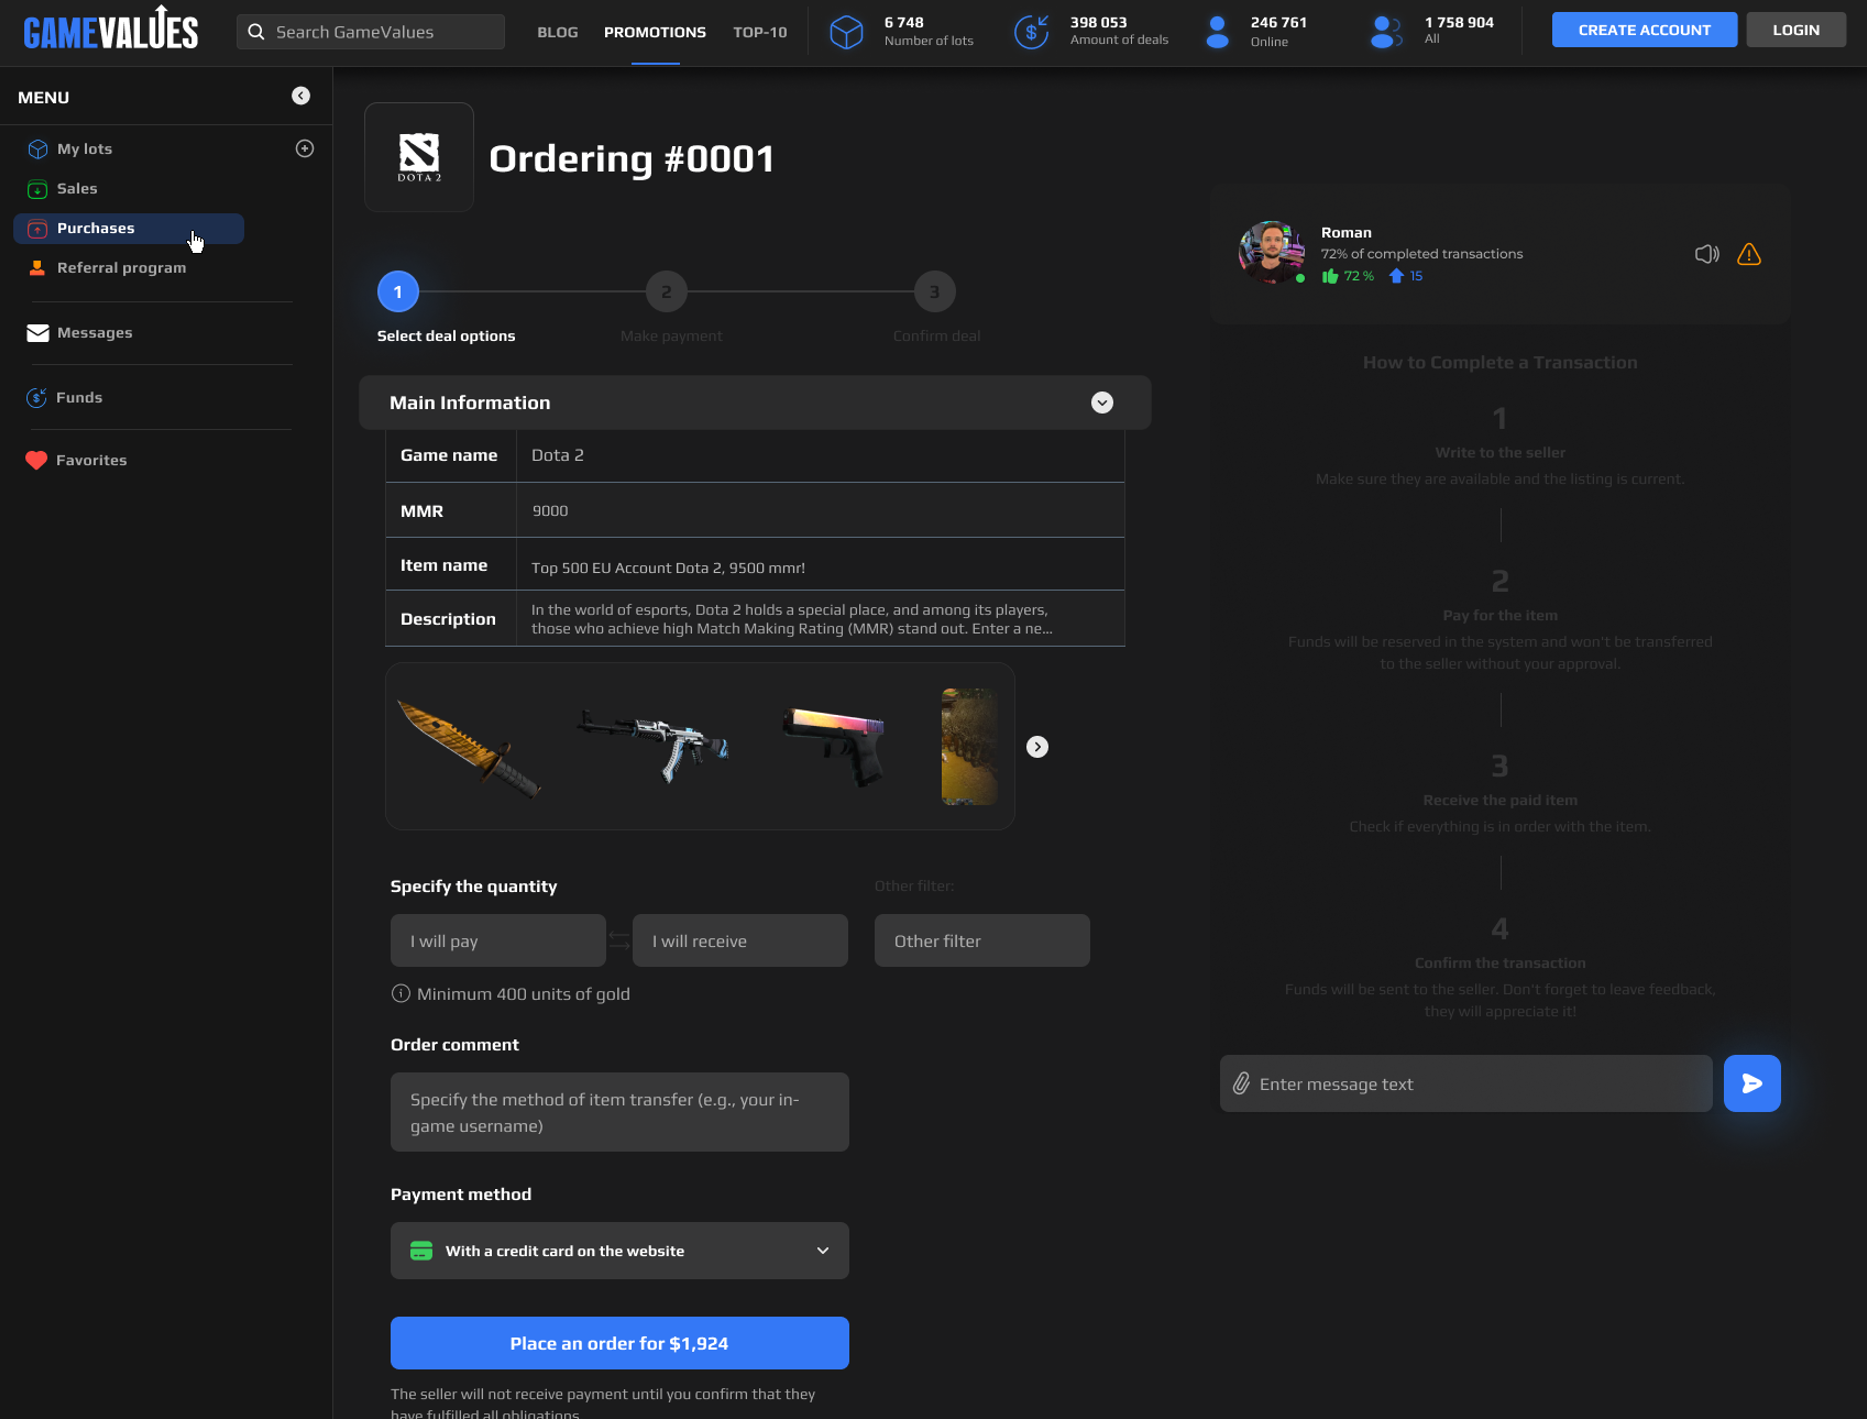Click the MMR value 9000
Viewport: 1867px width, 1419px height.
tap(550, 511)
